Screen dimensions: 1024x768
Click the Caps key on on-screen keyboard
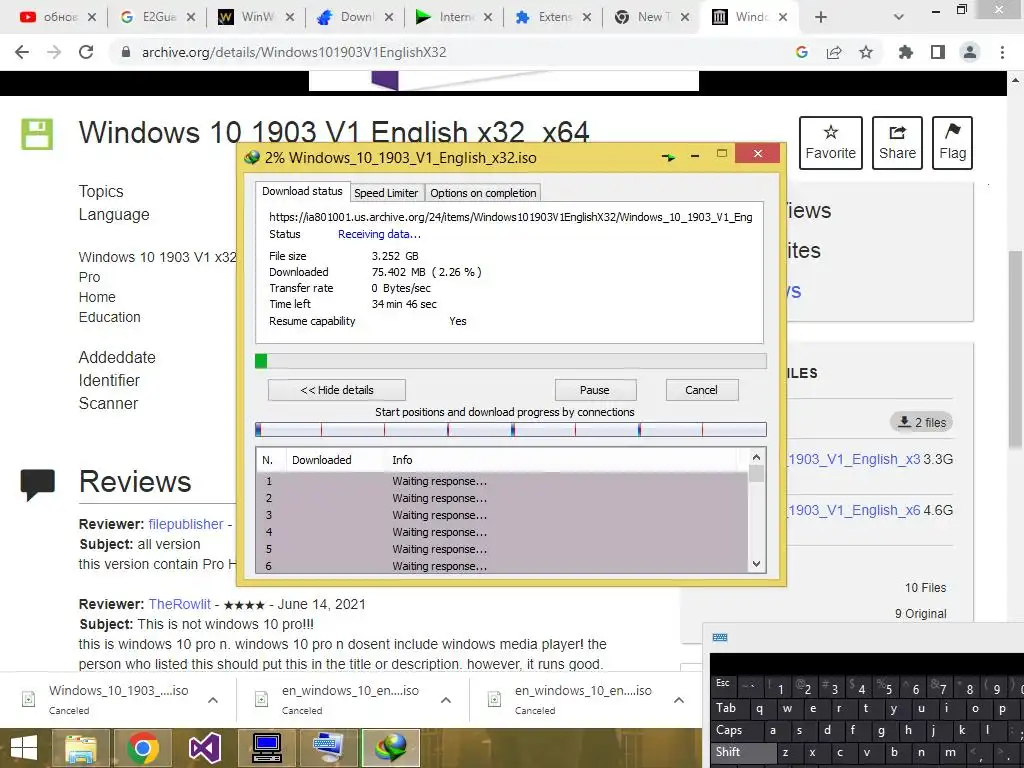(736, 730)
